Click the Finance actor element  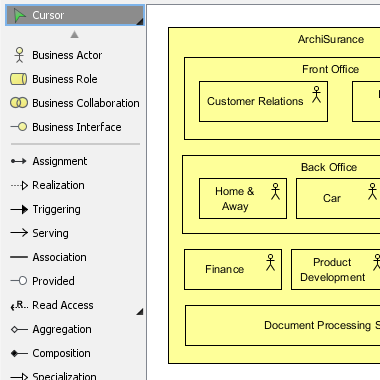[233, 269]
